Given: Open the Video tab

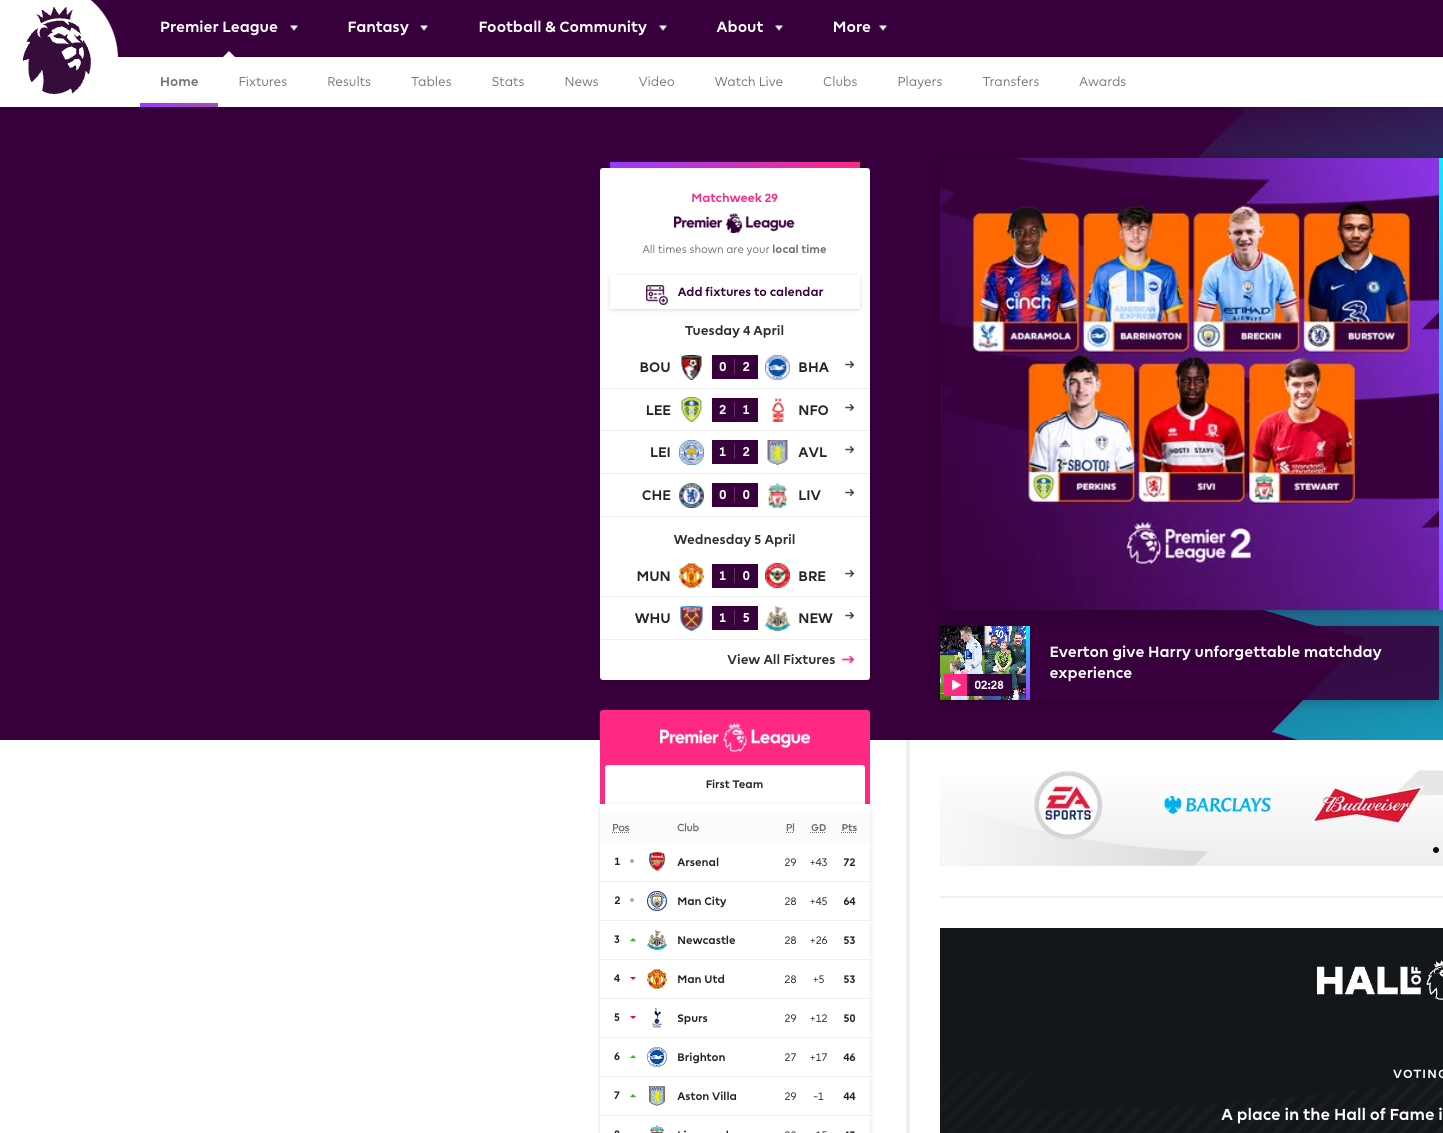Looking at the screenshot, I should (657, 82).
